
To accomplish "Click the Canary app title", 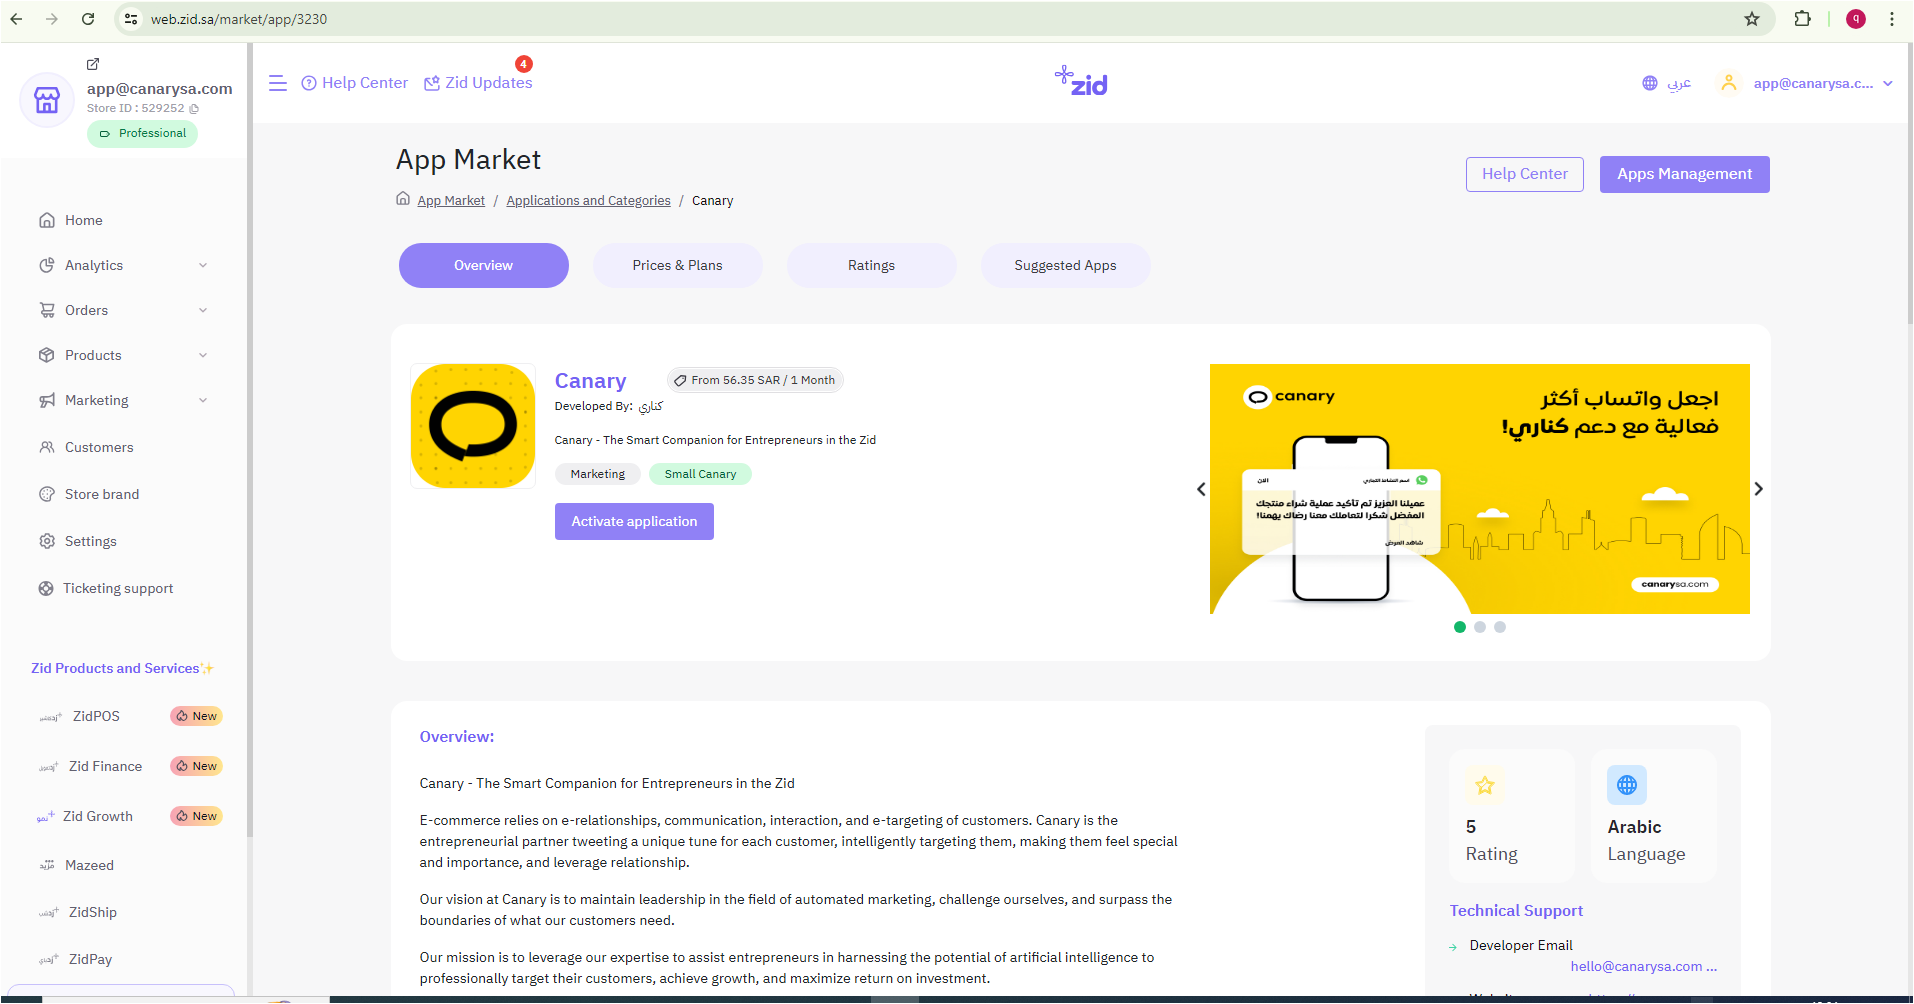I will tap(590, 381).
